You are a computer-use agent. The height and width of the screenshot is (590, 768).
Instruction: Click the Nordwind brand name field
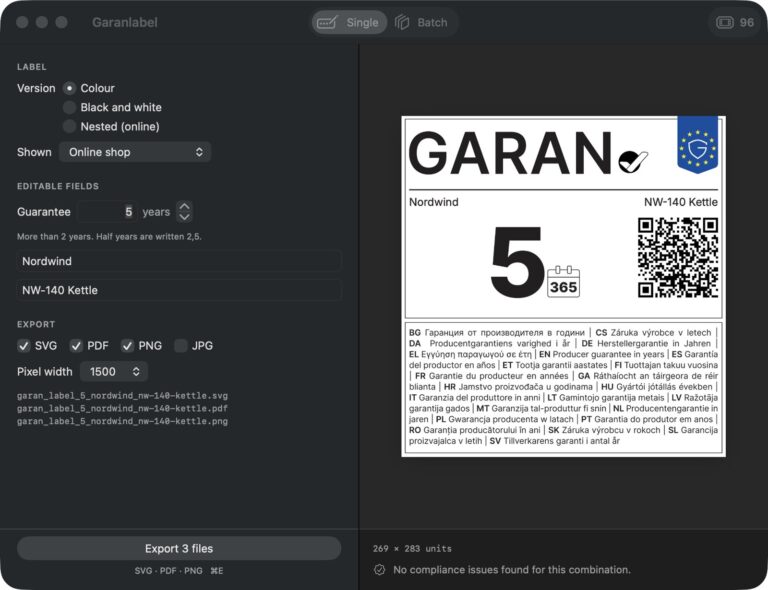[179, 261]
